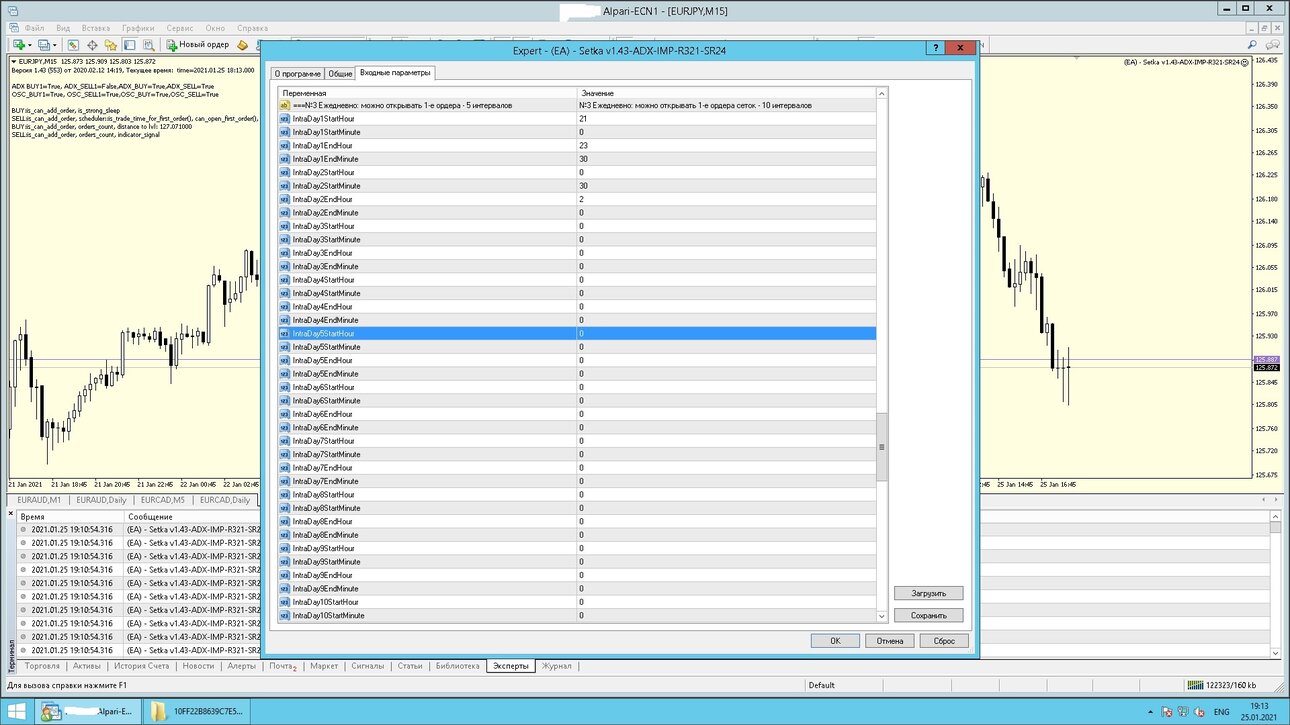The image size is (1290, 725).
Task: Click the MetaEditor icon after Новый ордер
Action: pyautogui.click(x=243, y=45)
